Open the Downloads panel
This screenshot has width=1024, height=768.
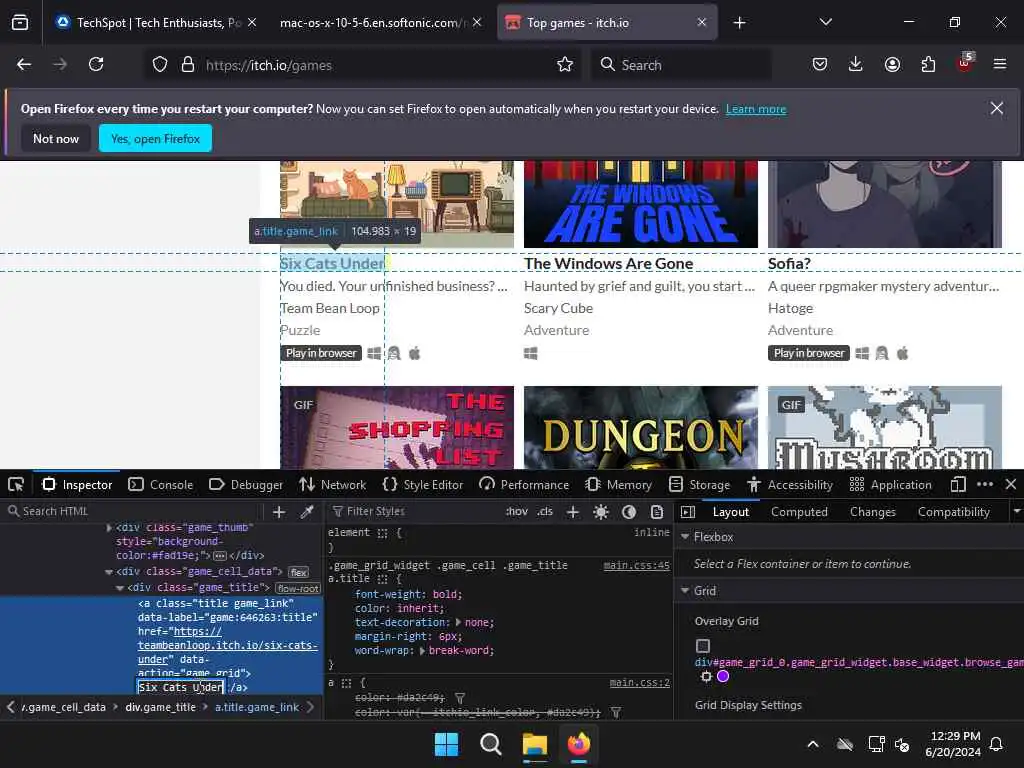click(856, 64)
